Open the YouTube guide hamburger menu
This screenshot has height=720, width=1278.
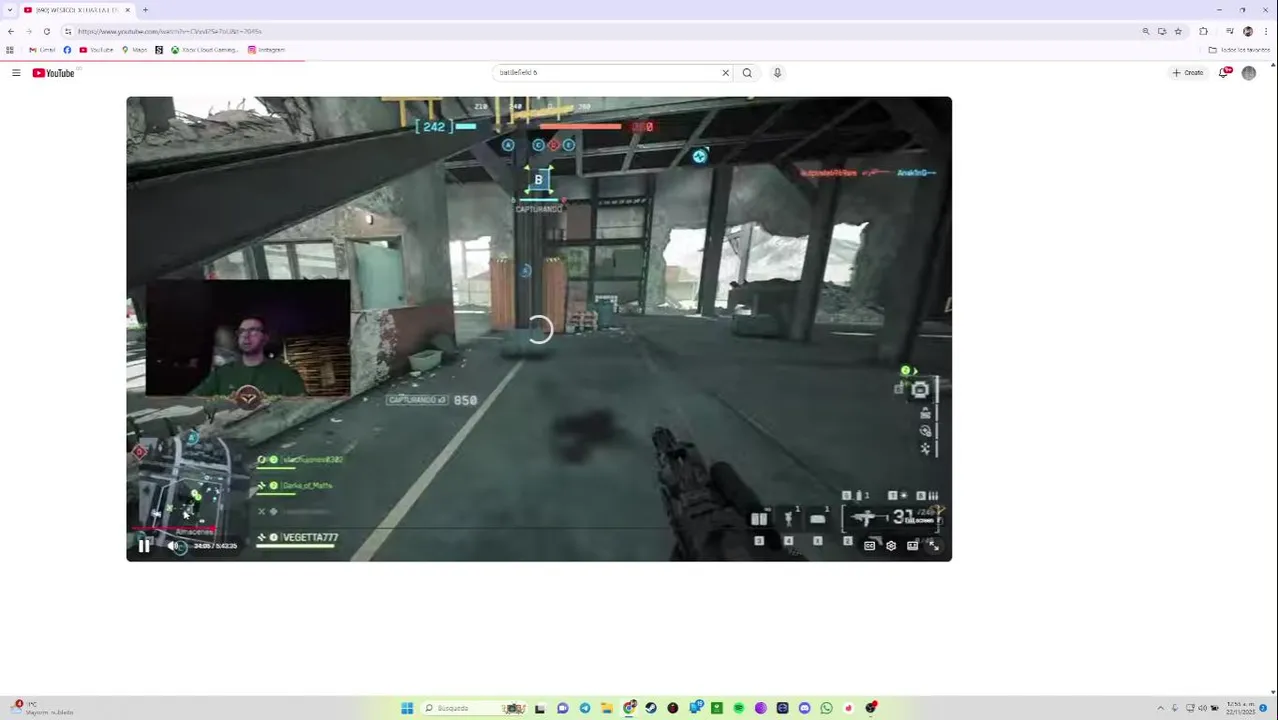point(16,73)
